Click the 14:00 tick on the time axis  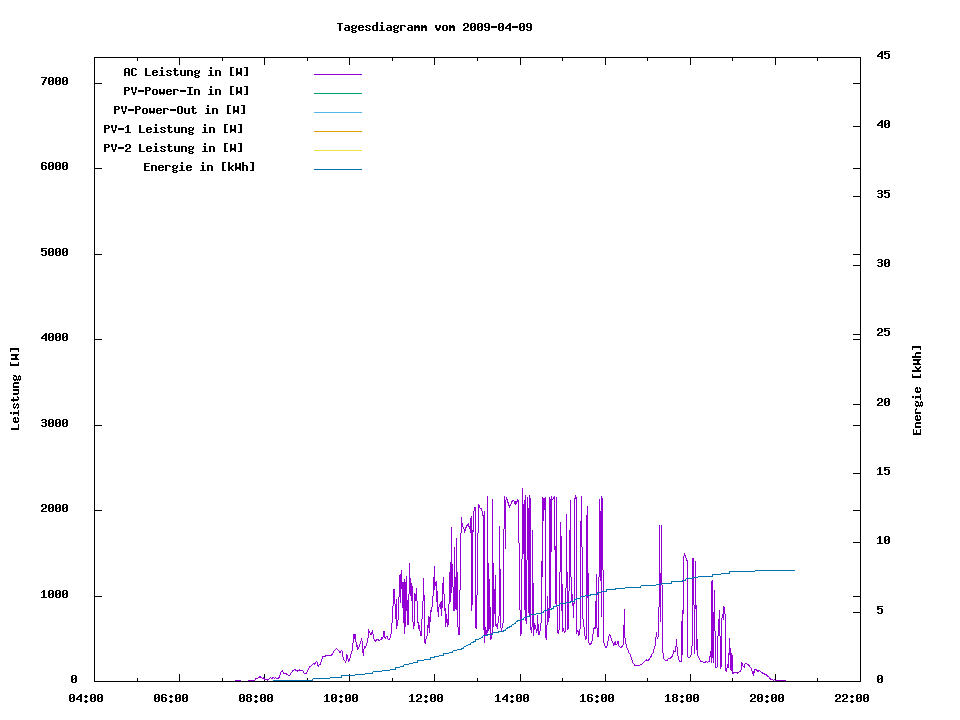[x=512, y=699]
